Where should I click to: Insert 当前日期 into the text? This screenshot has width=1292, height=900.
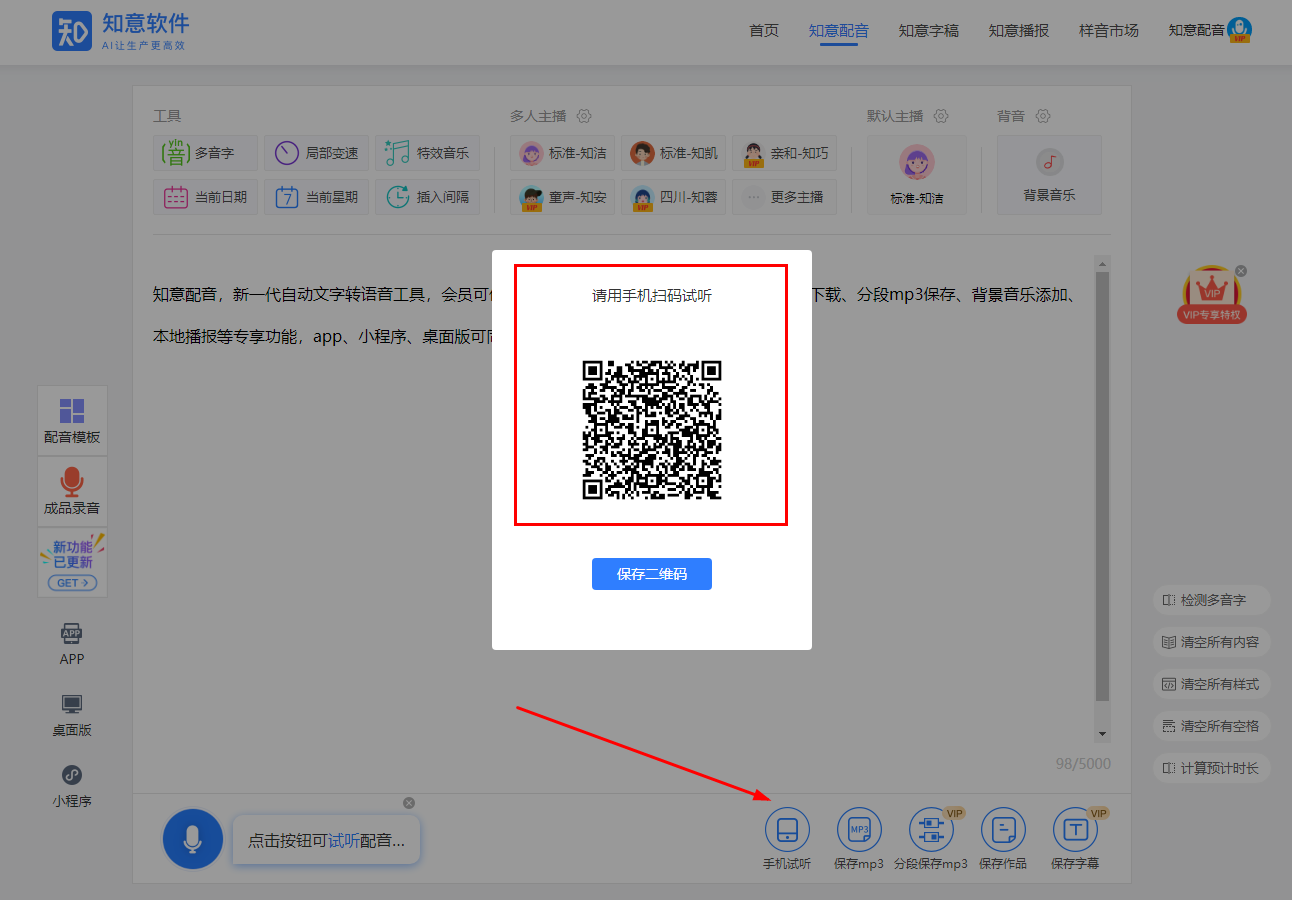[205, 197]
